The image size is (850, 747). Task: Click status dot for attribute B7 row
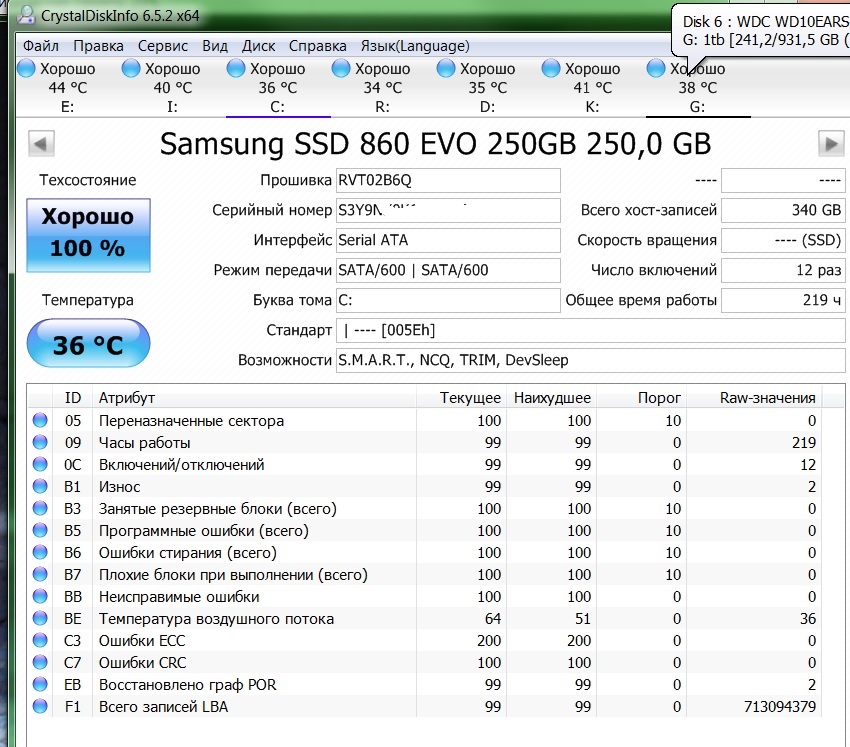click(x=40, y=574)
